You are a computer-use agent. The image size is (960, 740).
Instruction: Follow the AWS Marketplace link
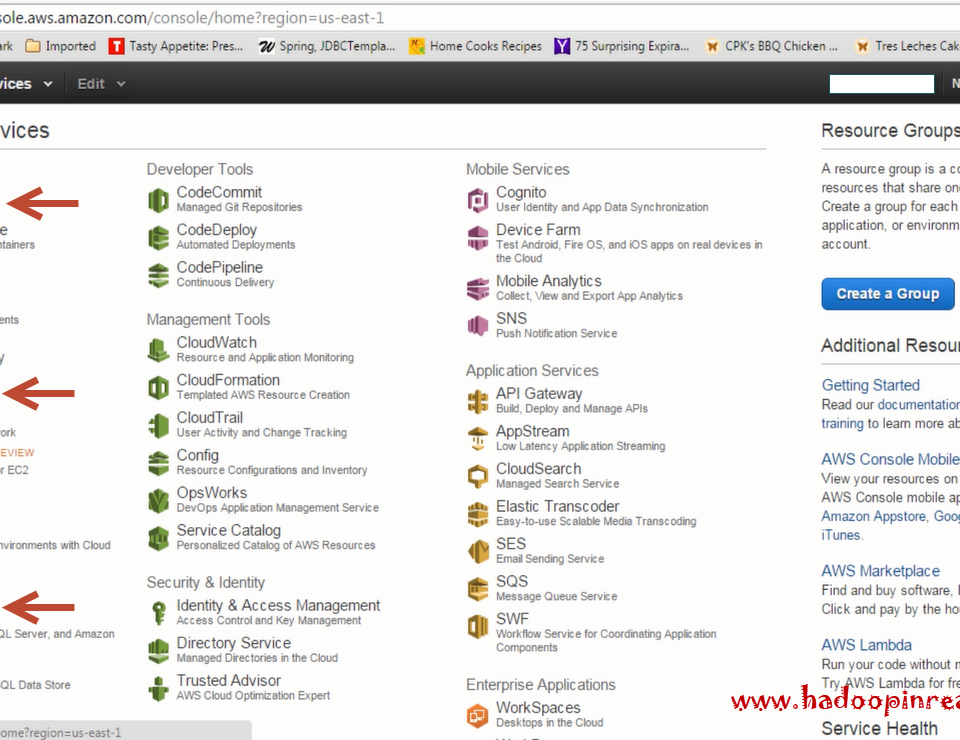pyautogui.click(x=880, y=570)
